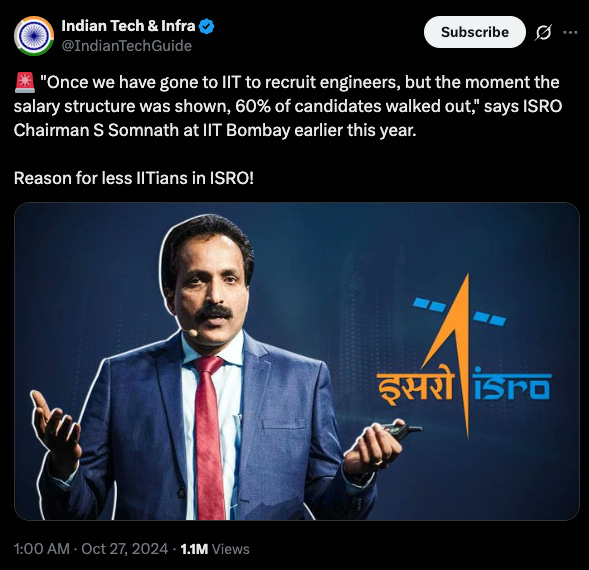The width and height of the screenshot is (589, 570).
Task: Open the @IndianTechGuide handle link
Action: coord(127,46)
